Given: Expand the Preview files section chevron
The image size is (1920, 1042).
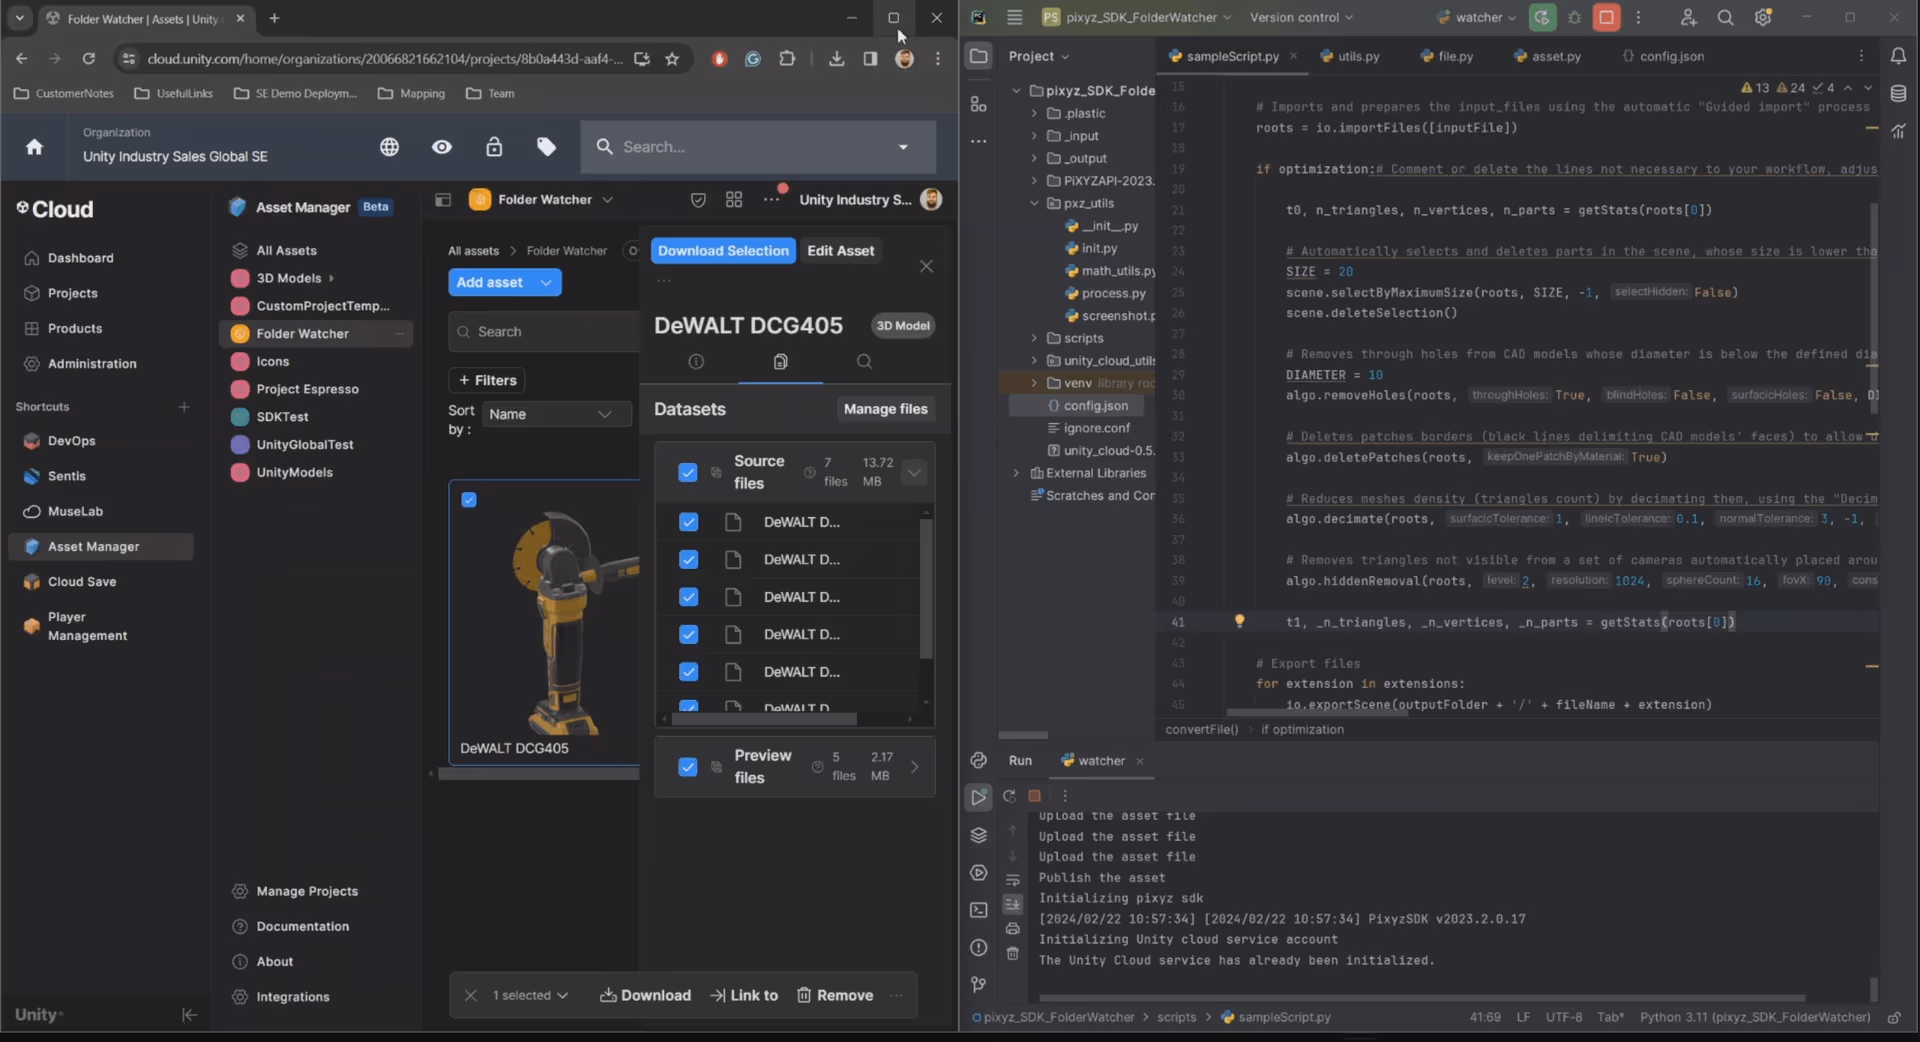Looking at the screenshot, I should (x=915, y=767).
